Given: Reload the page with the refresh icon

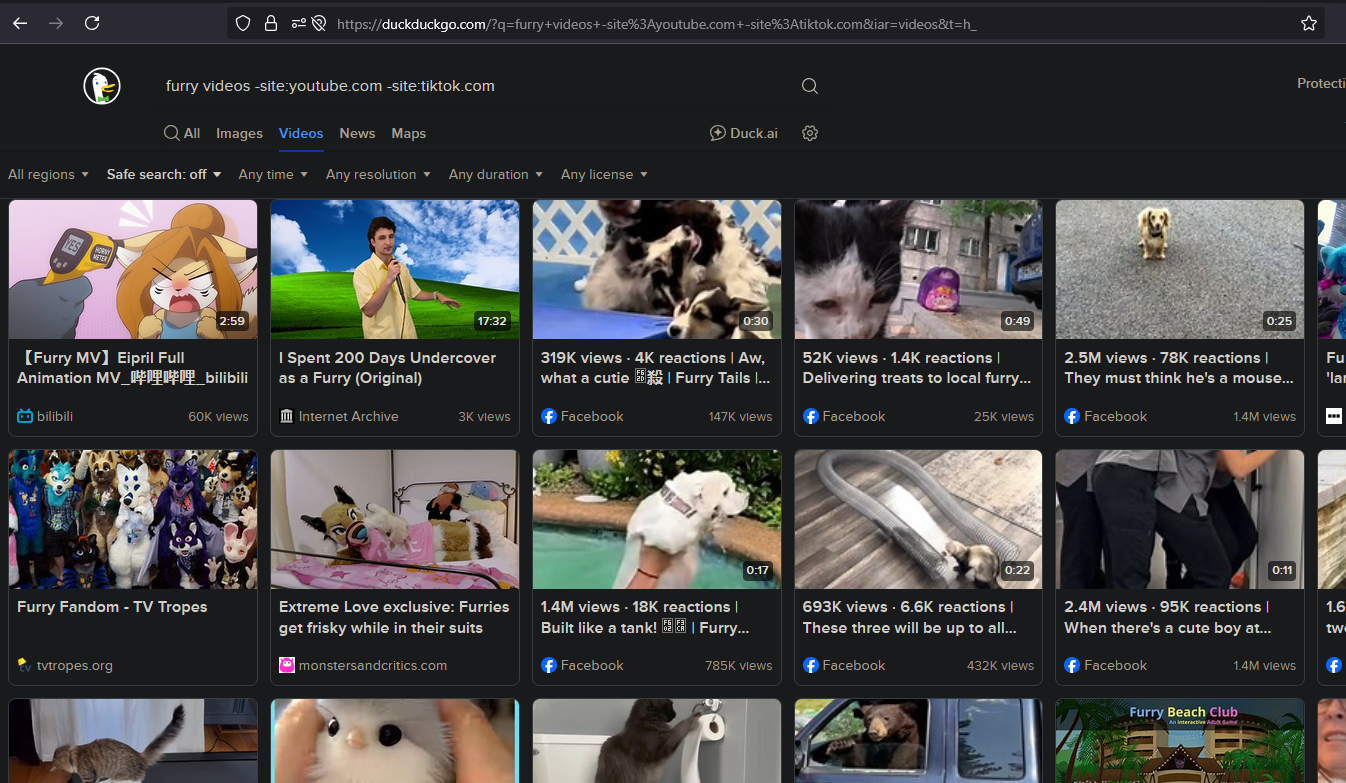Looking at the screenshot, I should (92, 23).
